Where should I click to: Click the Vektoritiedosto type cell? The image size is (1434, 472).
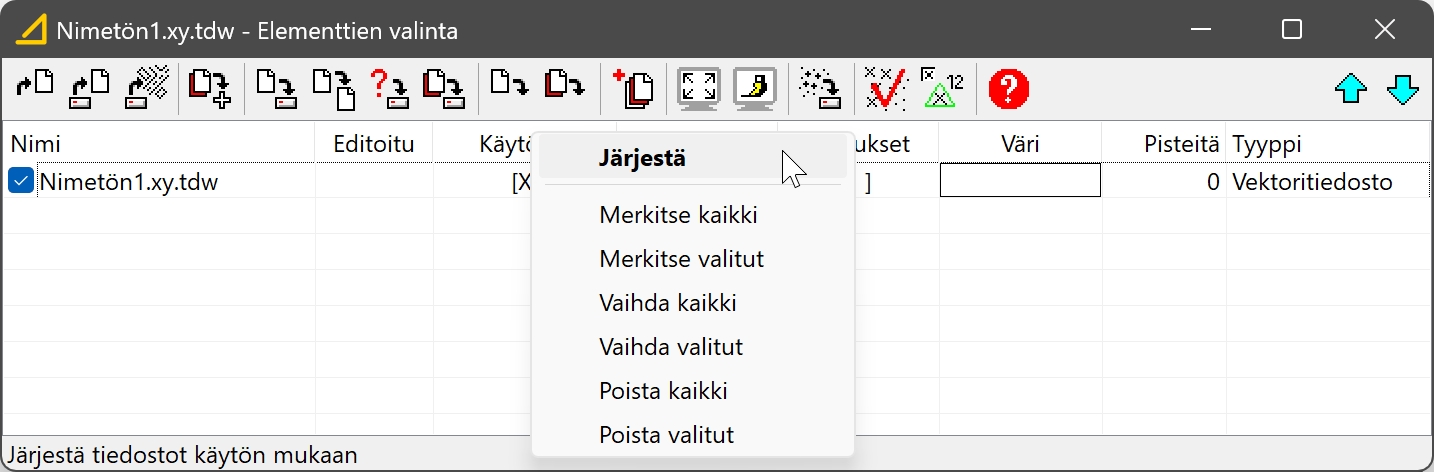[1328, 182]
